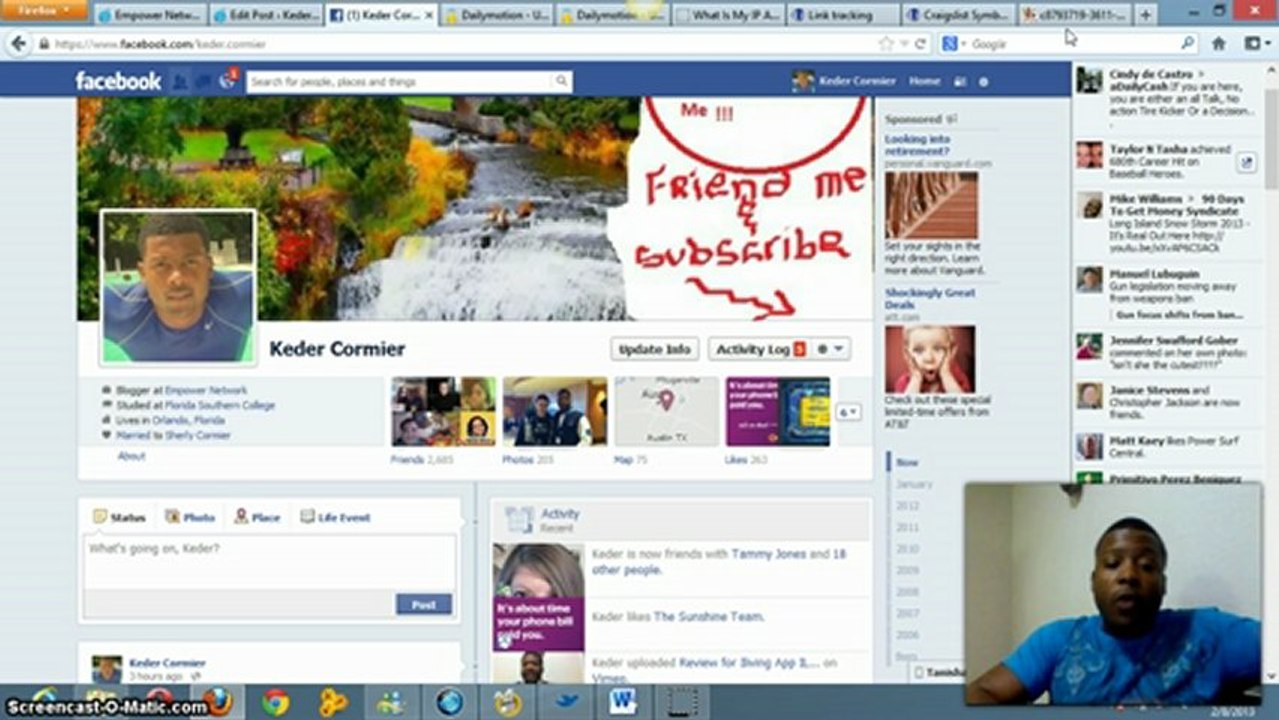Open the Map thumbnail box
The height and width of the screenshot is (720, 1279).
[666, 411]
